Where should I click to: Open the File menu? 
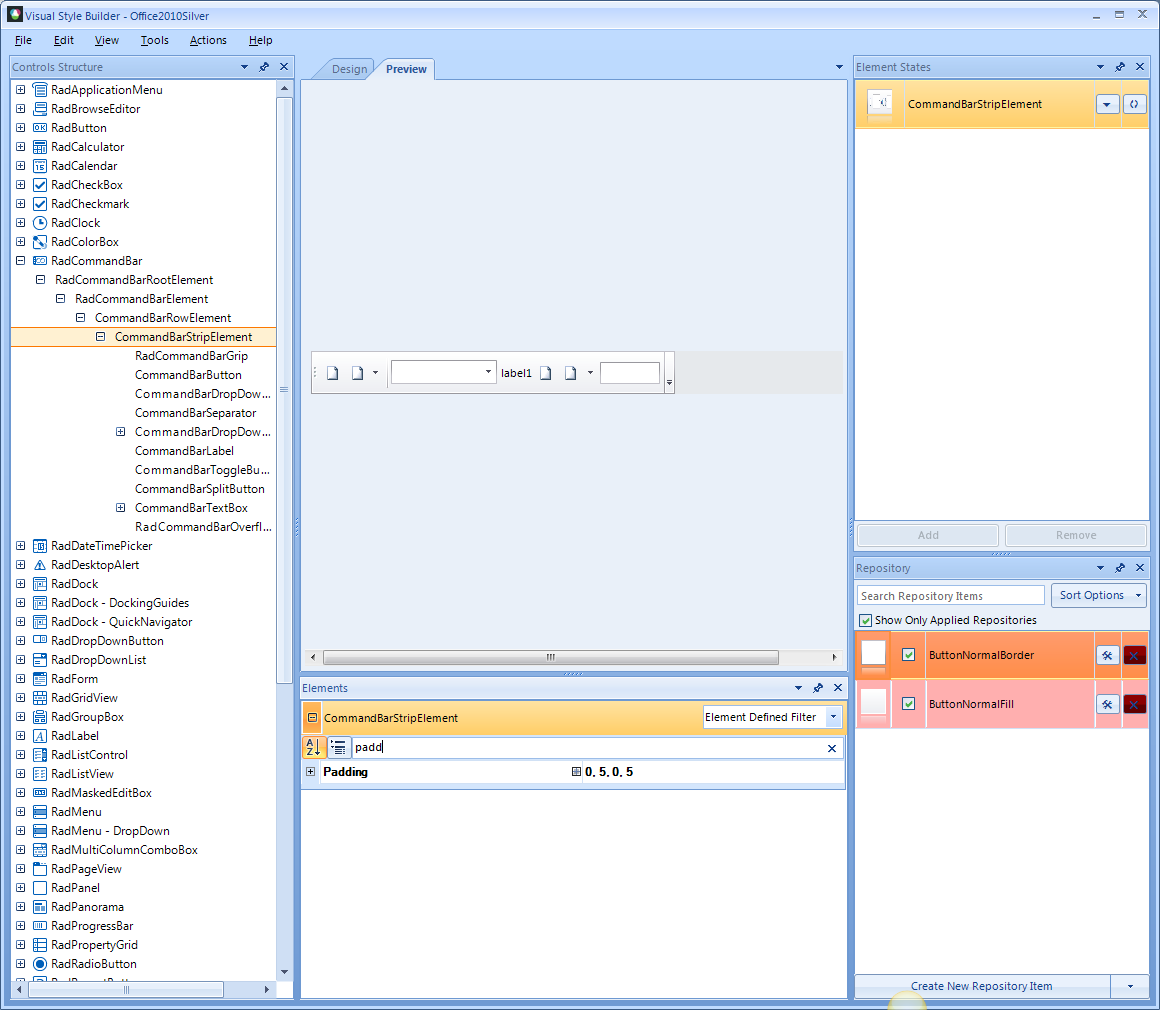(x=24, y=40)
